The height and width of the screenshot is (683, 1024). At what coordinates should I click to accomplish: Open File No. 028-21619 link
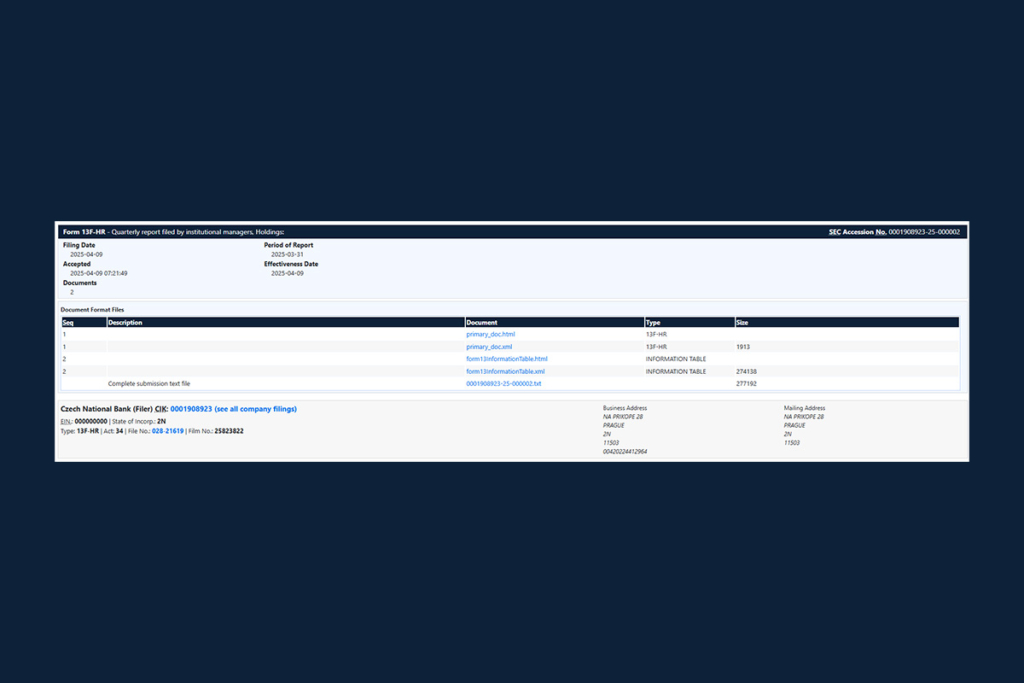(168, 431)
